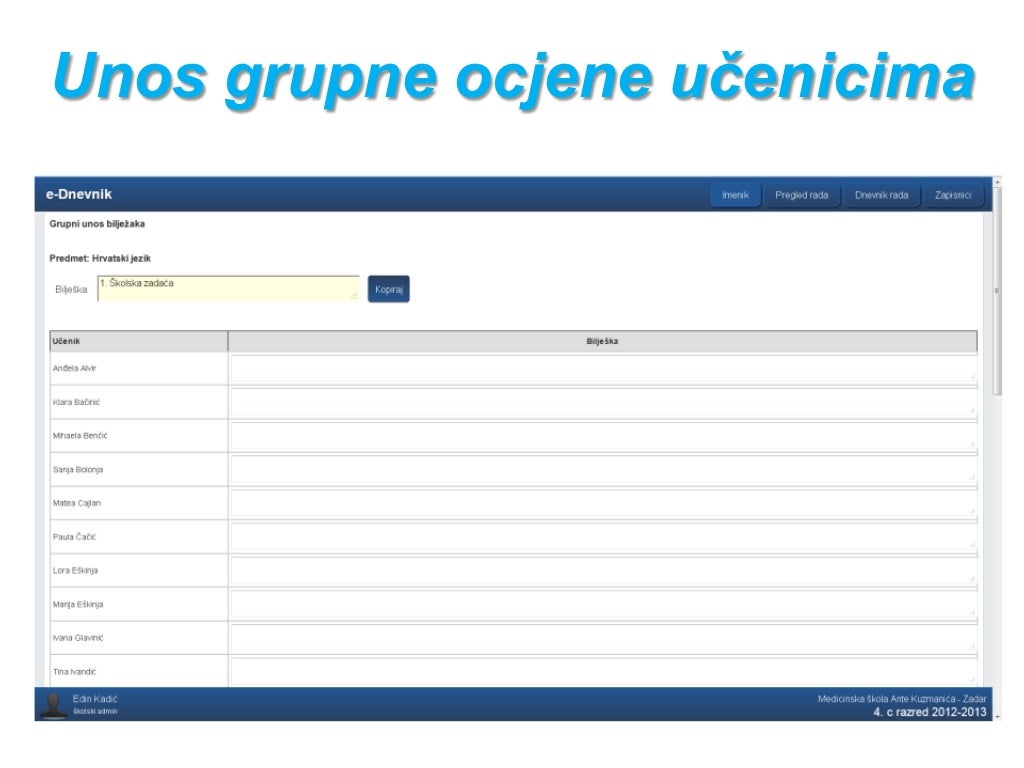Click student name Lora Eškinja
This screenshot has height=768, width=1024.
click(75, 571)
